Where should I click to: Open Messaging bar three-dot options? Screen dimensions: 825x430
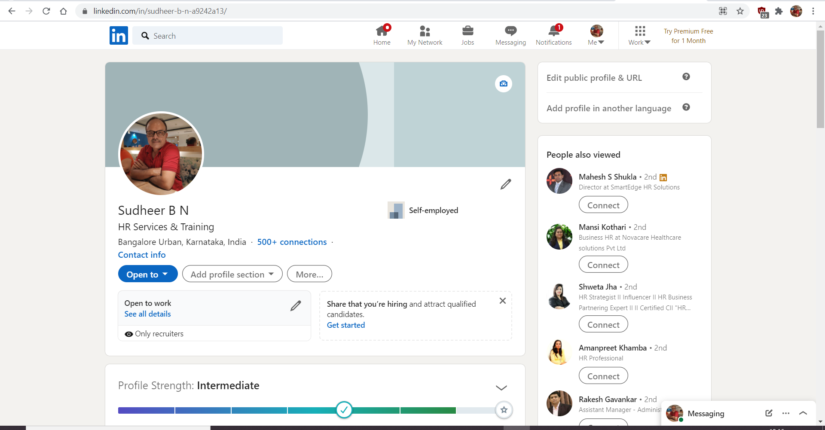pyautogui.click(x=786, y=413)
